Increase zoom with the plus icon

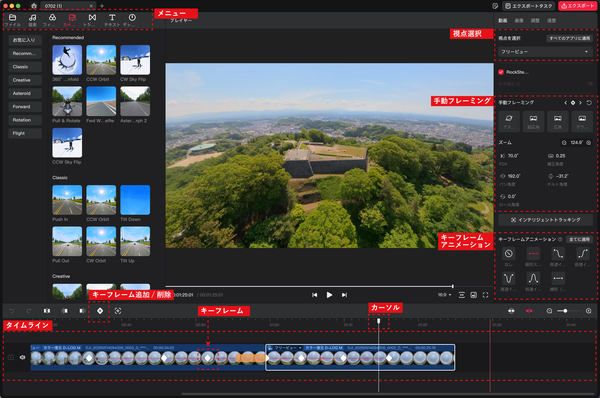589,142
